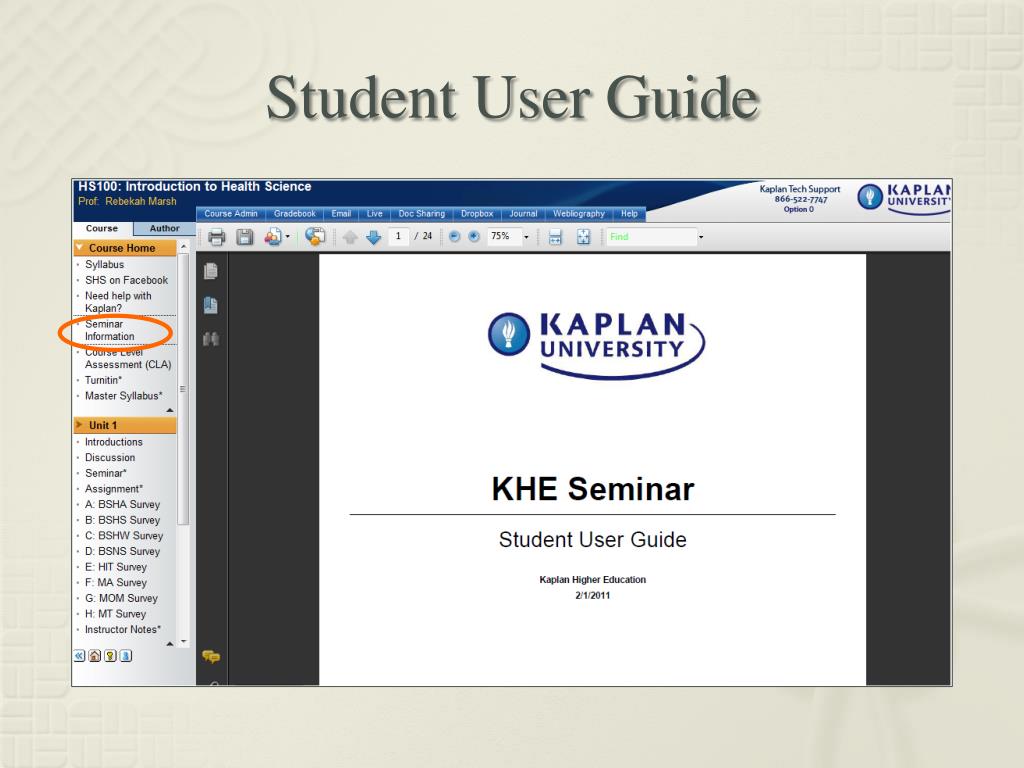The height and width of the screenshot is (768, 1024).
Task: Click the zoom in plus button
Action: point(474,236)
